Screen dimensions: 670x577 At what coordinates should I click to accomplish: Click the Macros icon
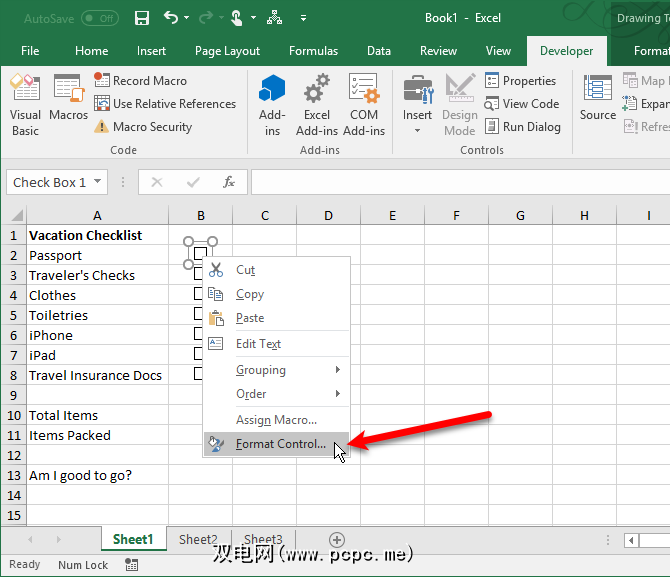click(68, 98)
